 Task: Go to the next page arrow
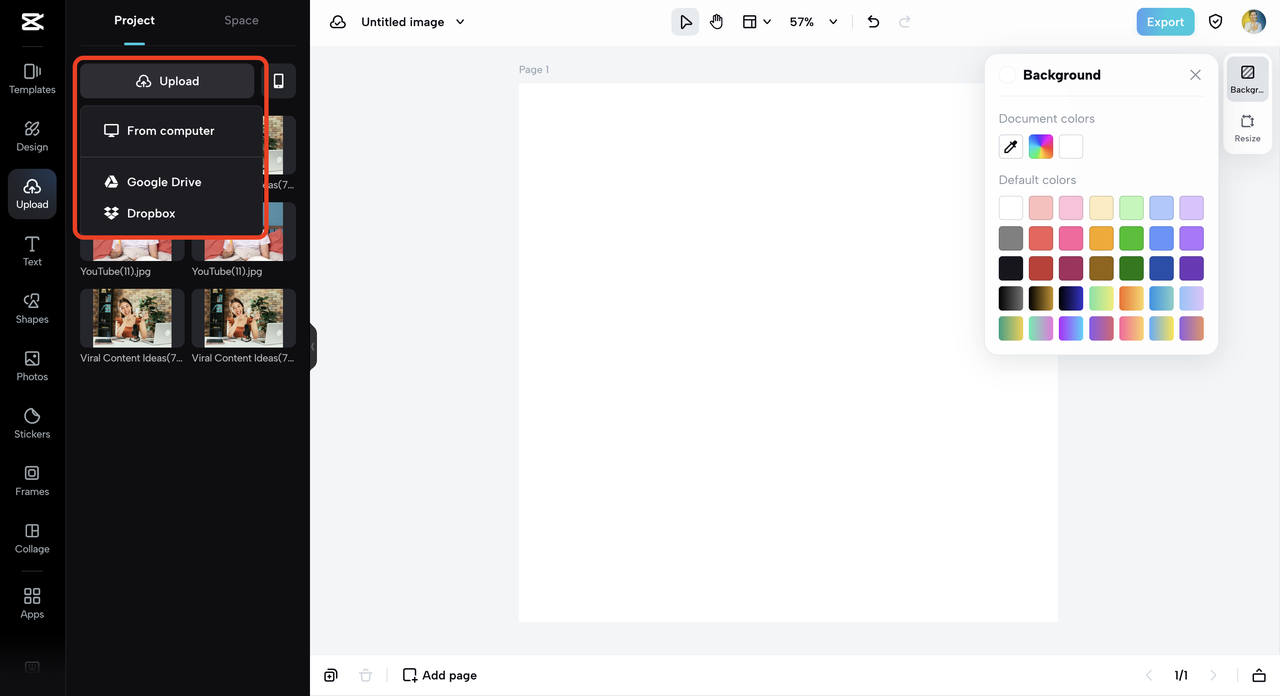(1214, 676)
